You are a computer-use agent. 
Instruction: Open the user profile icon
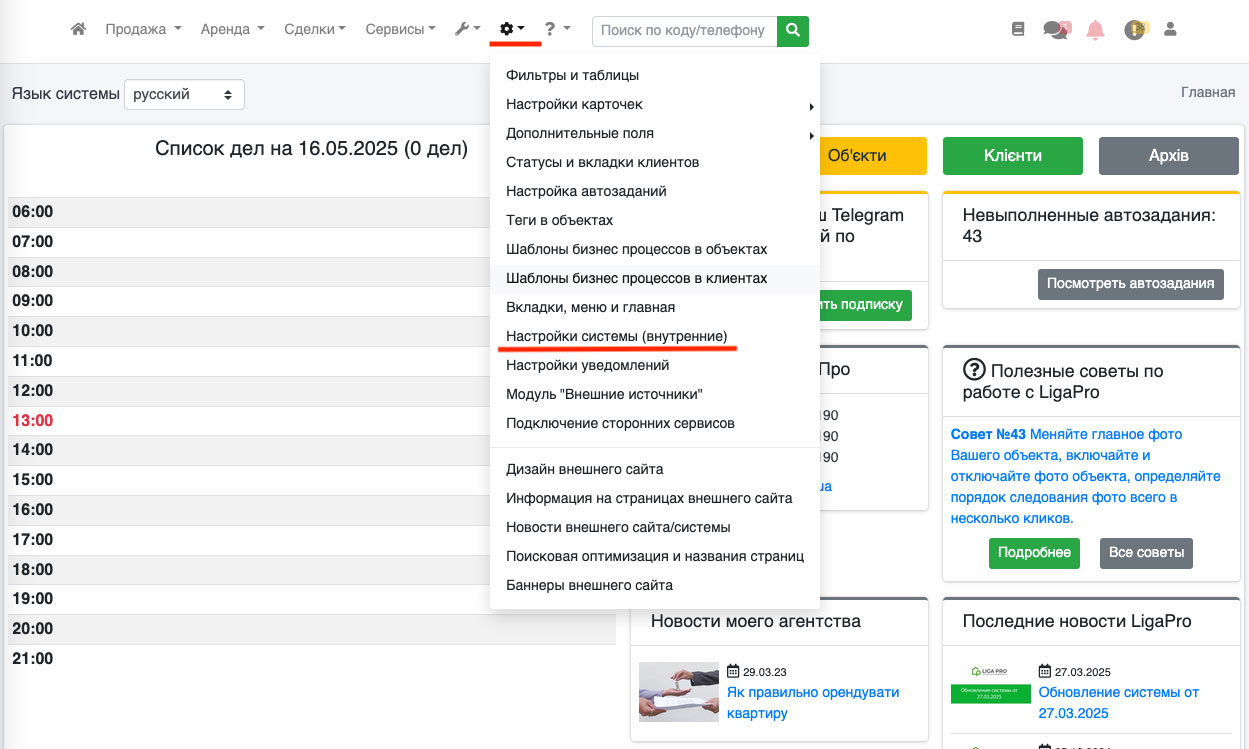pyautogui.click(x=1170, y=30)
